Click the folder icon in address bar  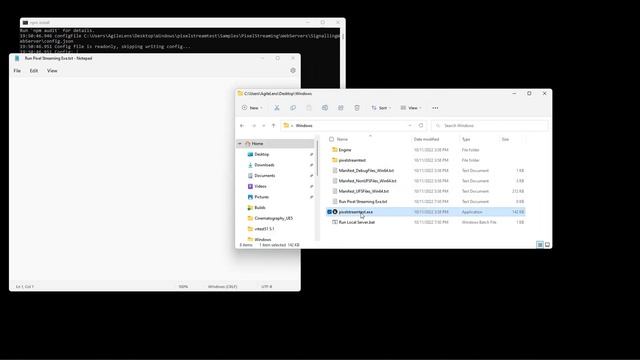(286, 125)
